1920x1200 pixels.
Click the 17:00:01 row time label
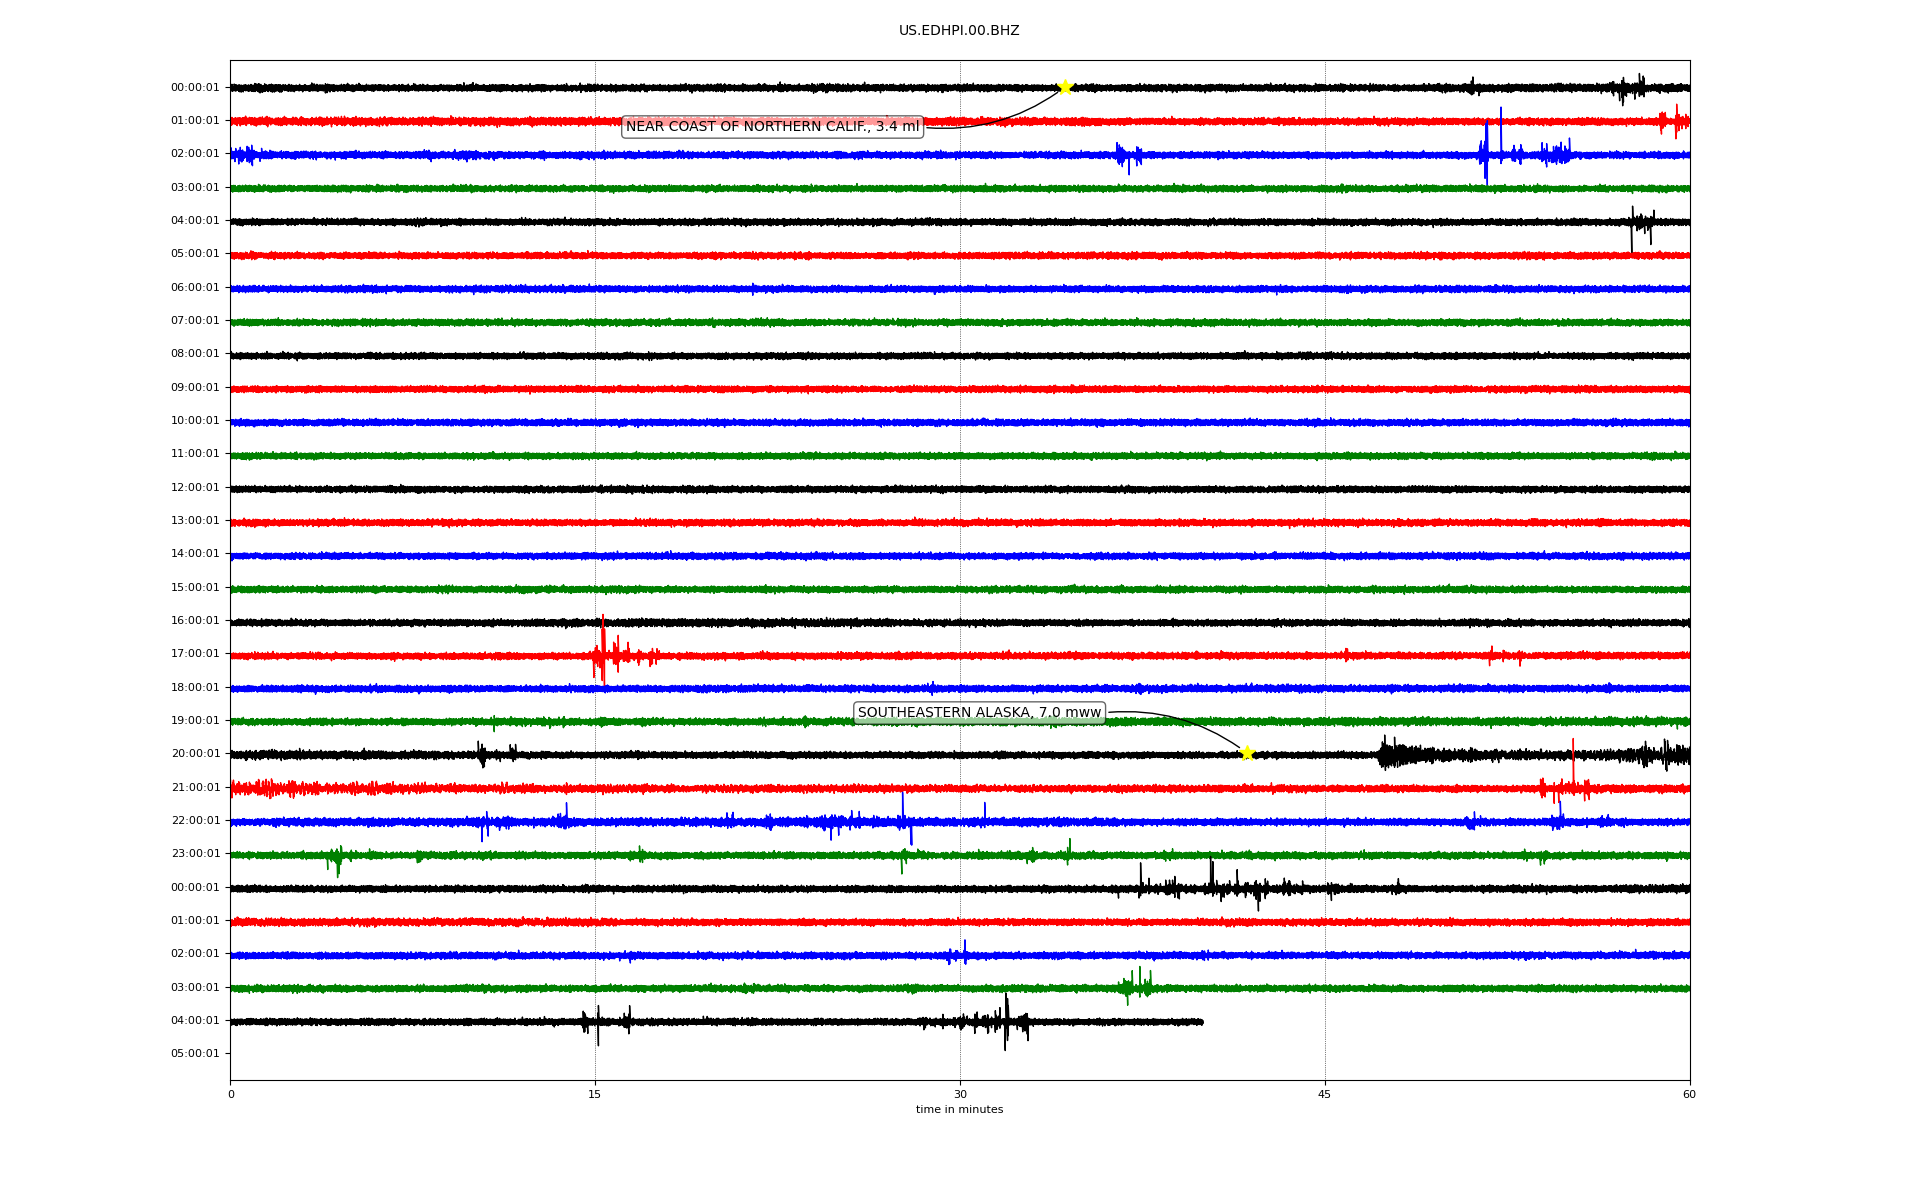point(195,654)
